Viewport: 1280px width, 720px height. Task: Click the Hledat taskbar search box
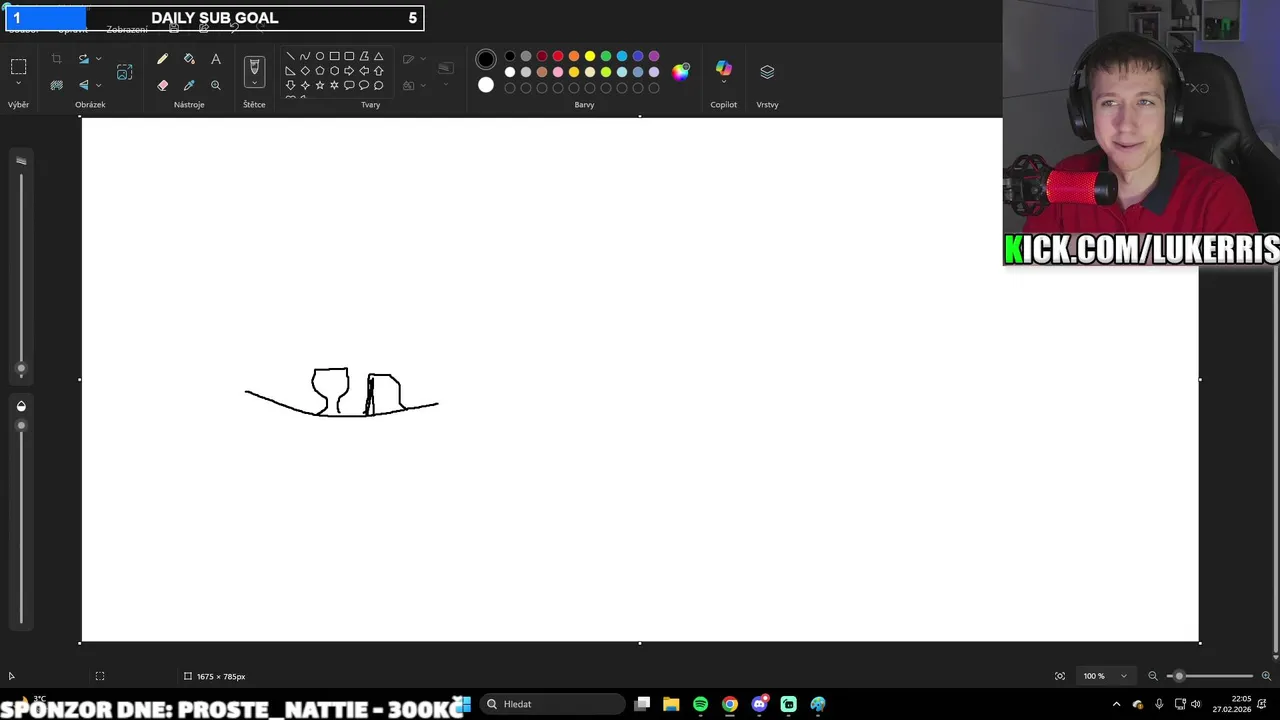coord(550,704)
